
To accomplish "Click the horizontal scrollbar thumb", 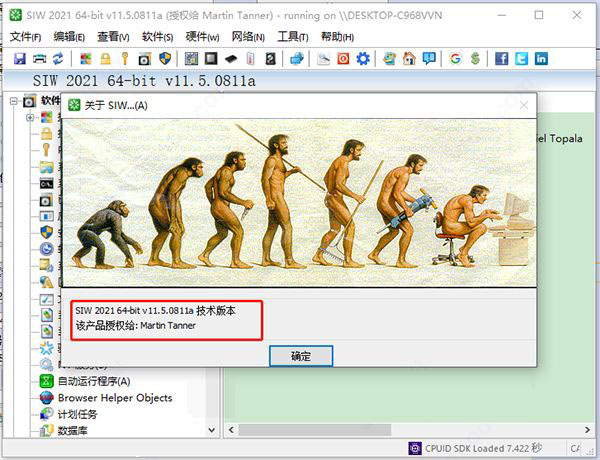I will 315,430.
